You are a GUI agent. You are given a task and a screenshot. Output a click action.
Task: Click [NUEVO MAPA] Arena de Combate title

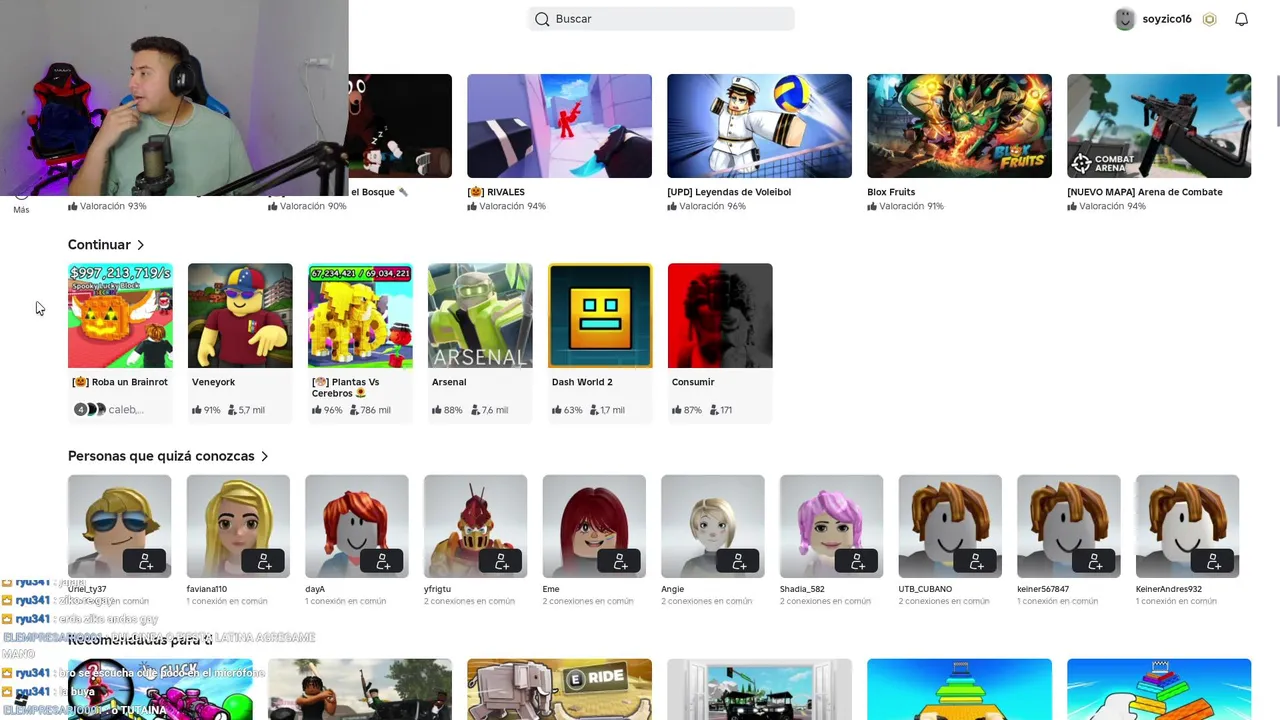pos(1145,192)
